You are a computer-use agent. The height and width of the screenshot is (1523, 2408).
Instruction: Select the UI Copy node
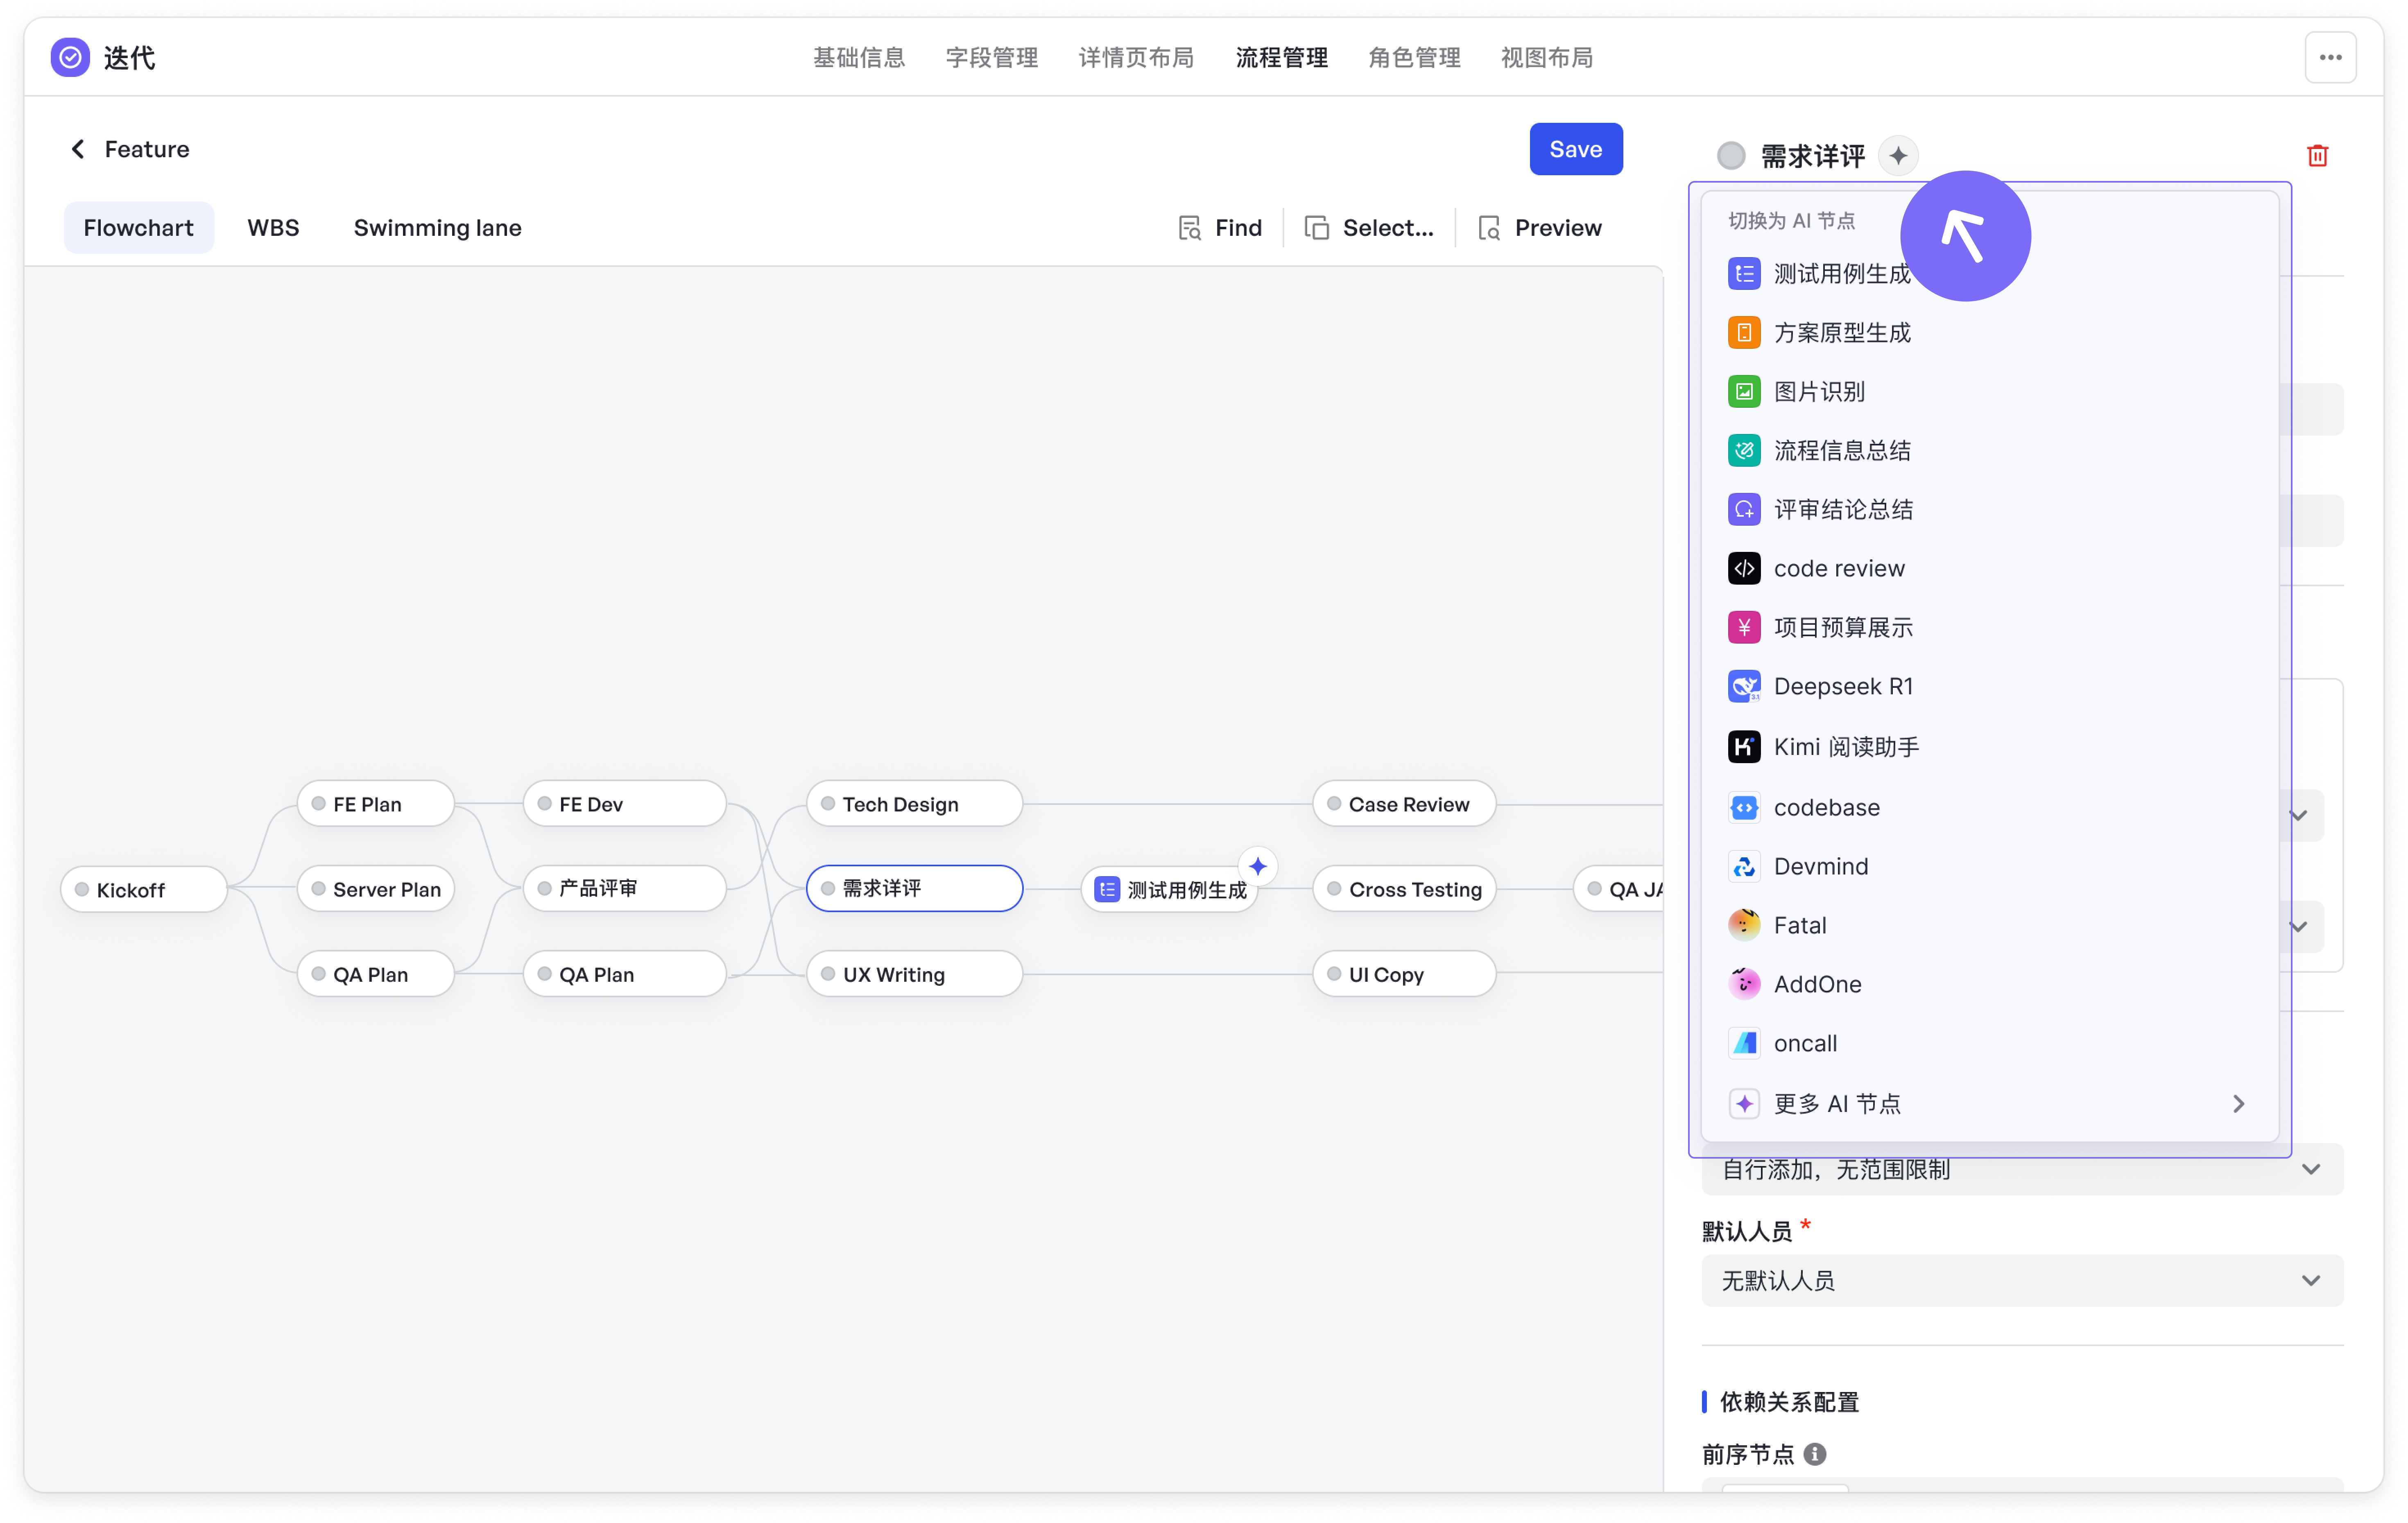pyautogui.click(x=1404, y=974)
